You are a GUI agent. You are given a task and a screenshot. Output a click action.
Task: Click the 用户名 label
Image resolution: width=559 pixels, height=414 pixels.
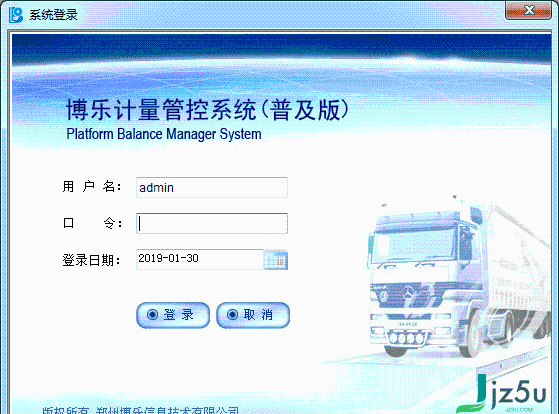coord(92,186)
